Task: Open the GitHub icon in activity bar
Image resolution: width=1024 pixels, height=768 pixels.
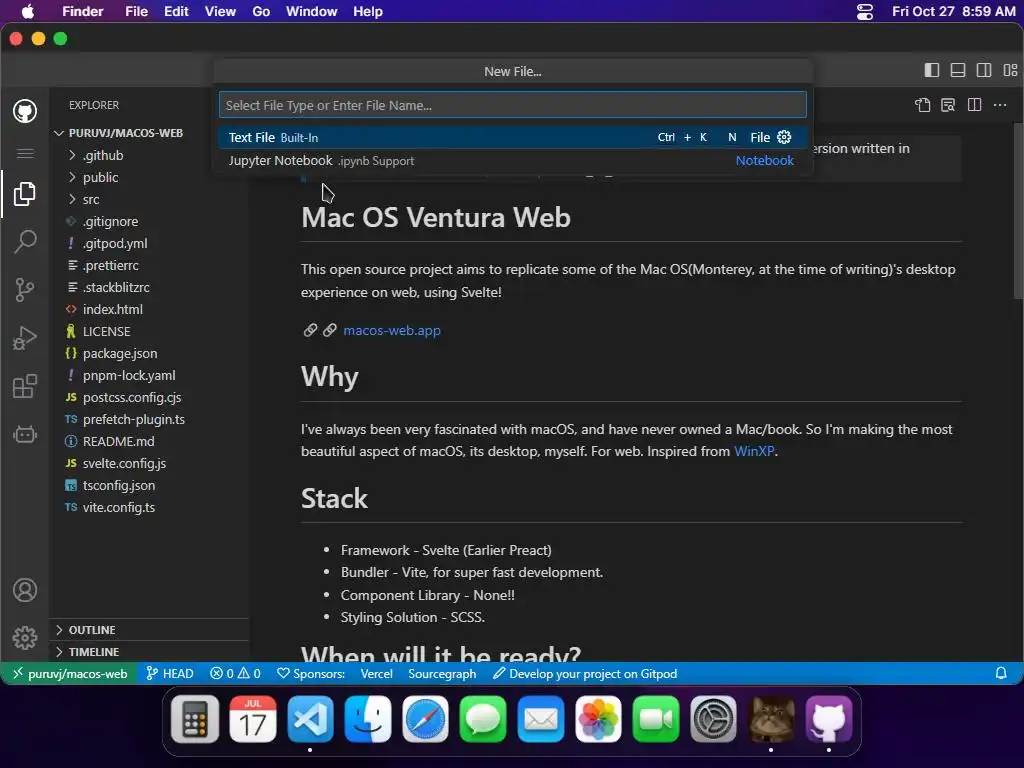Action: coord(25,111)
